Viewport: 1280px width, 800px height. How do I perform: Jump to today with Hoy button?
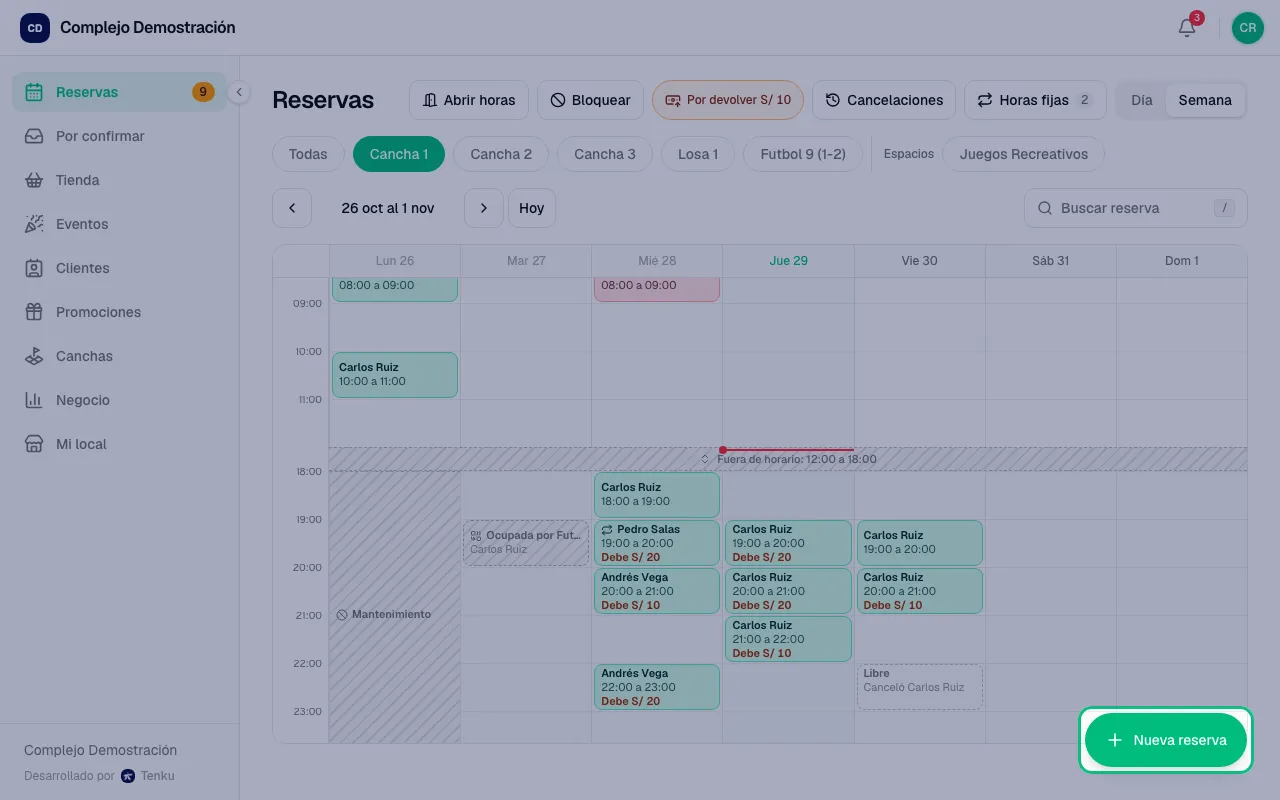[x=532, y=208]
